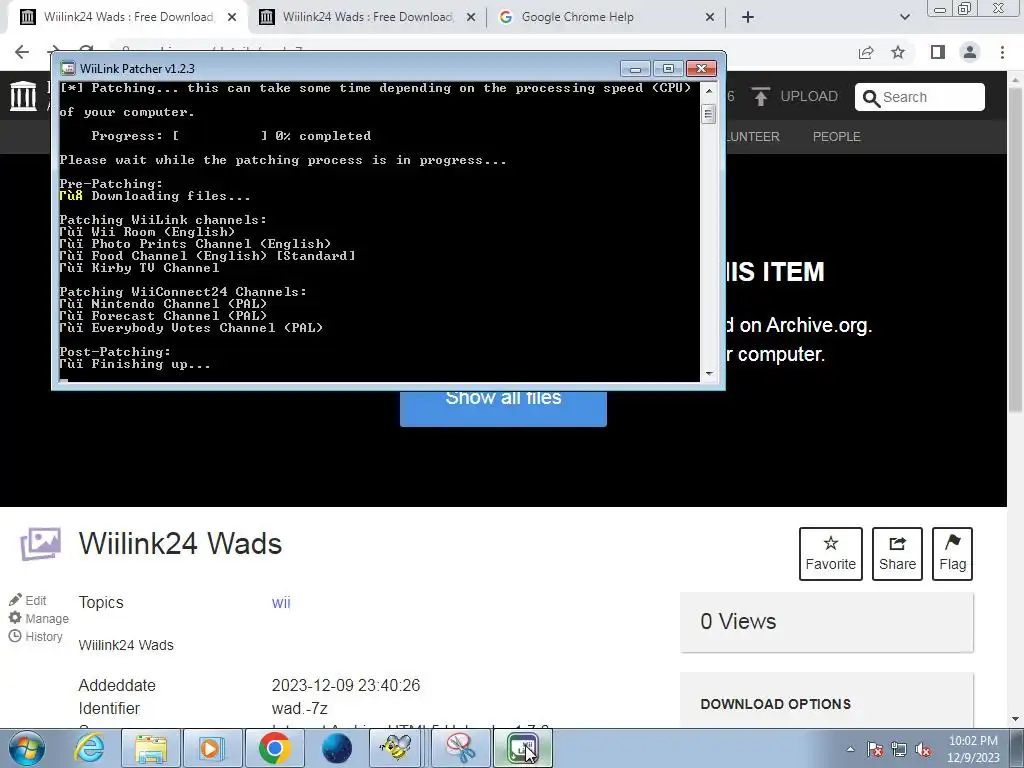Open a new browser tab

click(x=748, y=18)
